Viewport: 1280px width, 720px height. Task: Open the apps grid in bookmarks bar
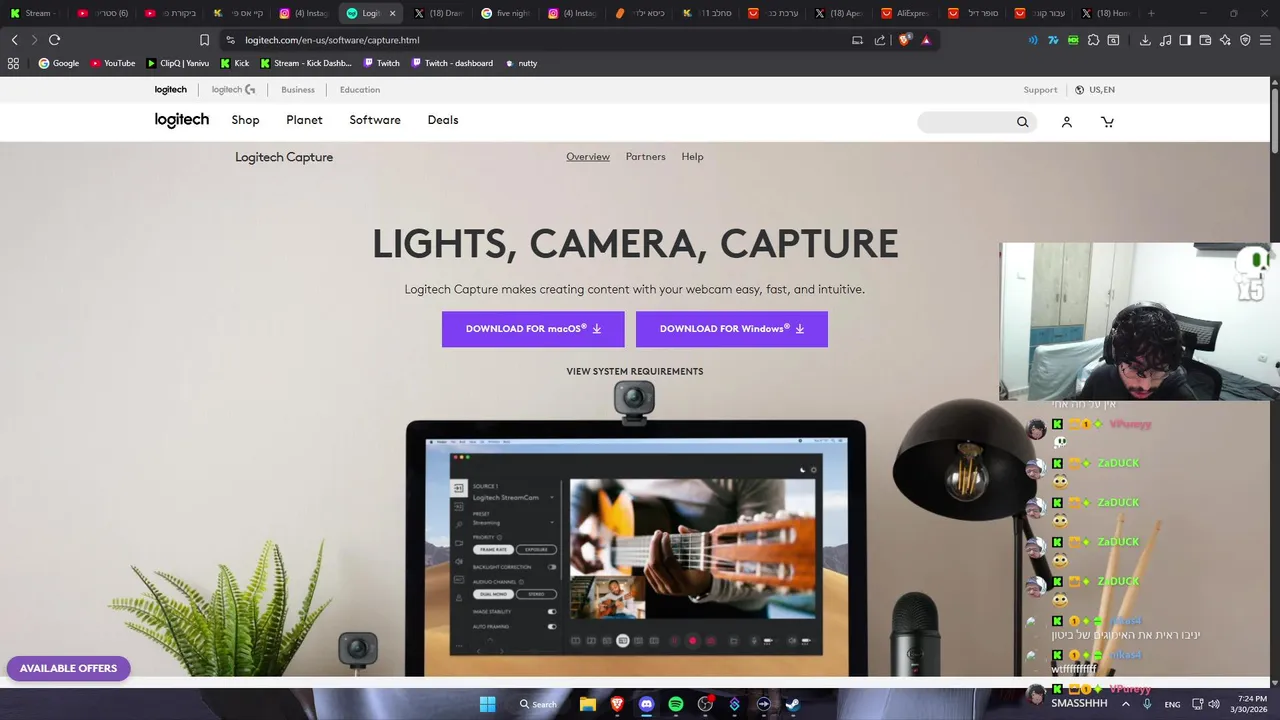[13, 63]
